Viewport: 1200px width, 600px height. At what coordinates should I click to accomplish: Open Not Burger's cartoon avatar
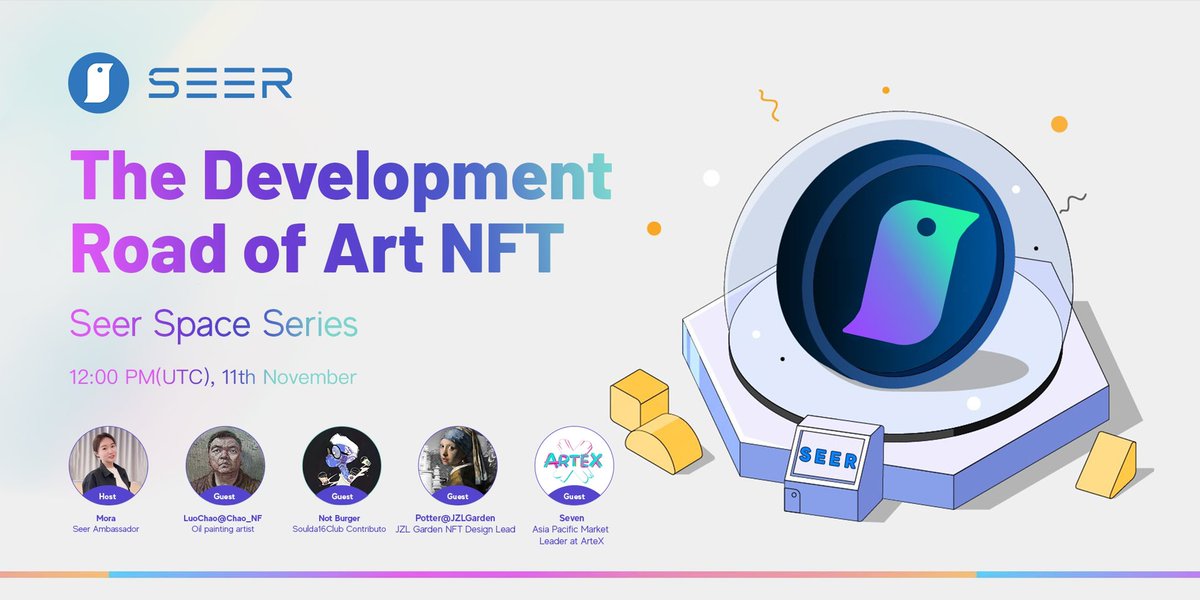tap(341, 465)
